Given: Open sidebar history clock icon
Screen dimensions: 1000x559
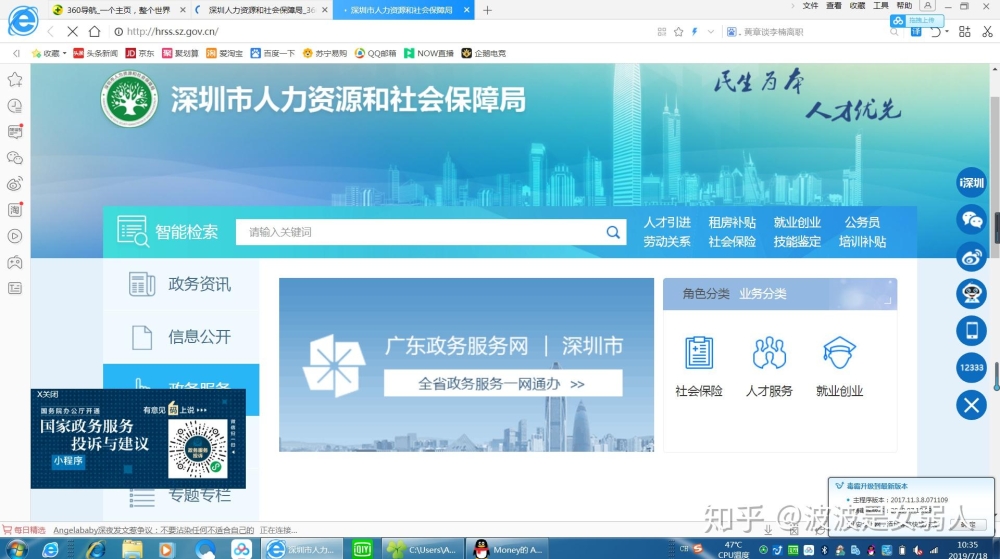Looking at the screenshot, I should click(15, 106).
